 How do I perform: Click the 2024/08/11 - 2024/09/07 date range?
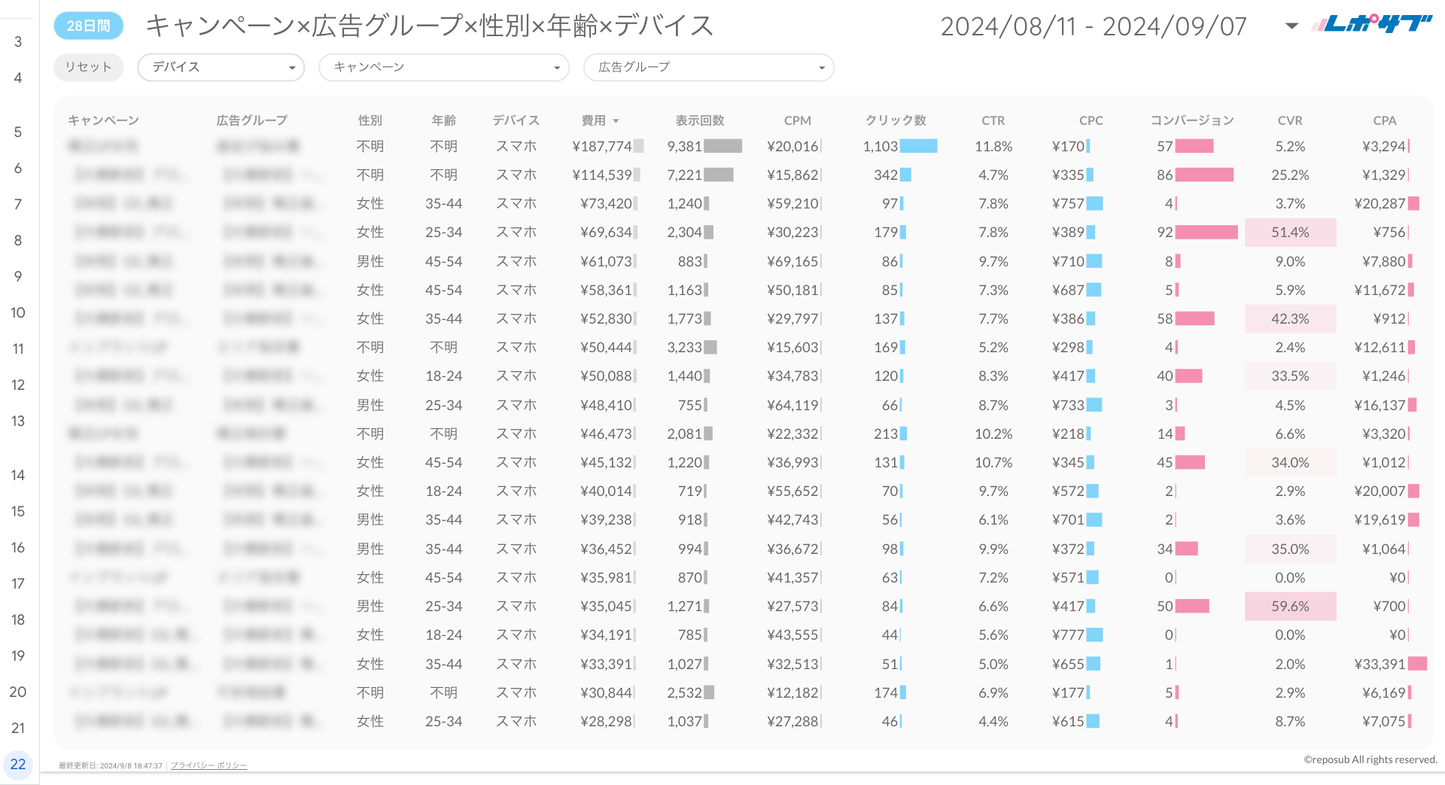coord(1093,26)
